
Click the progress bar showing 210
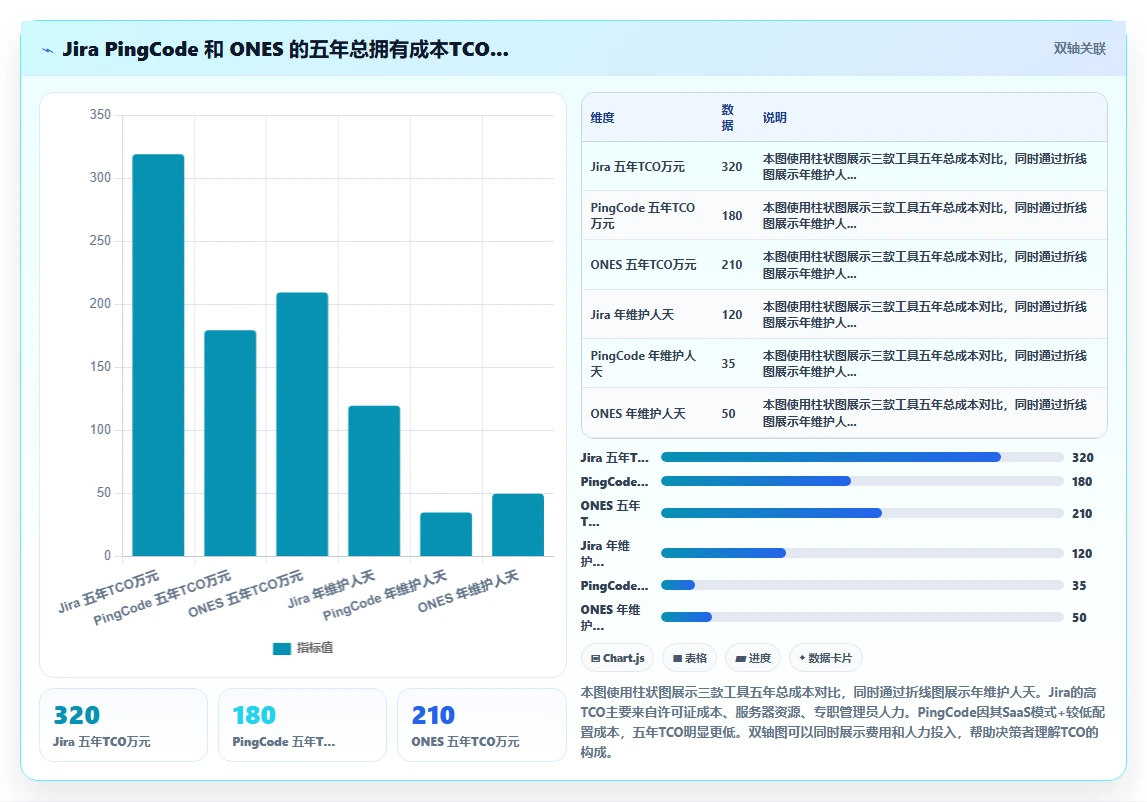point(862,514)
